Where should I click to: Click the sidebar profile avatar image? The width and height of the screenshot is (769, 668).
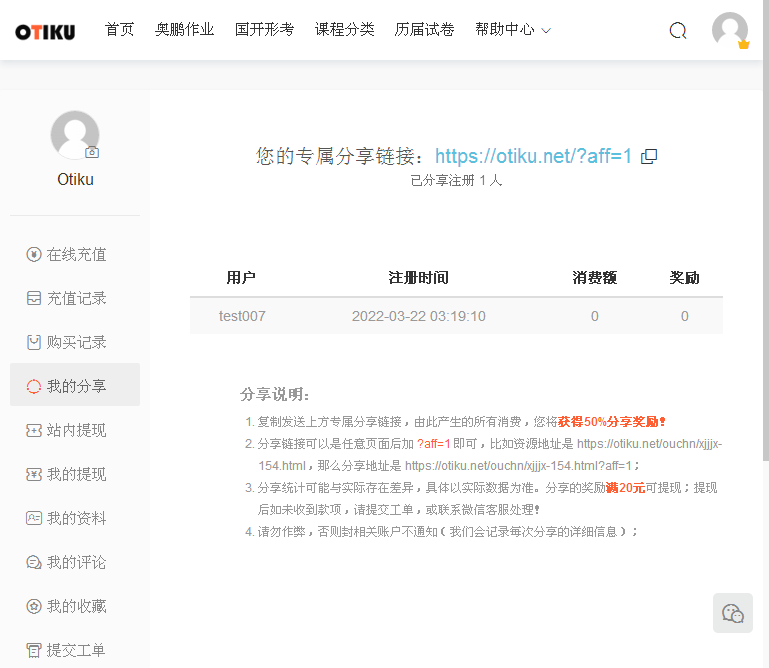[75, 135]
